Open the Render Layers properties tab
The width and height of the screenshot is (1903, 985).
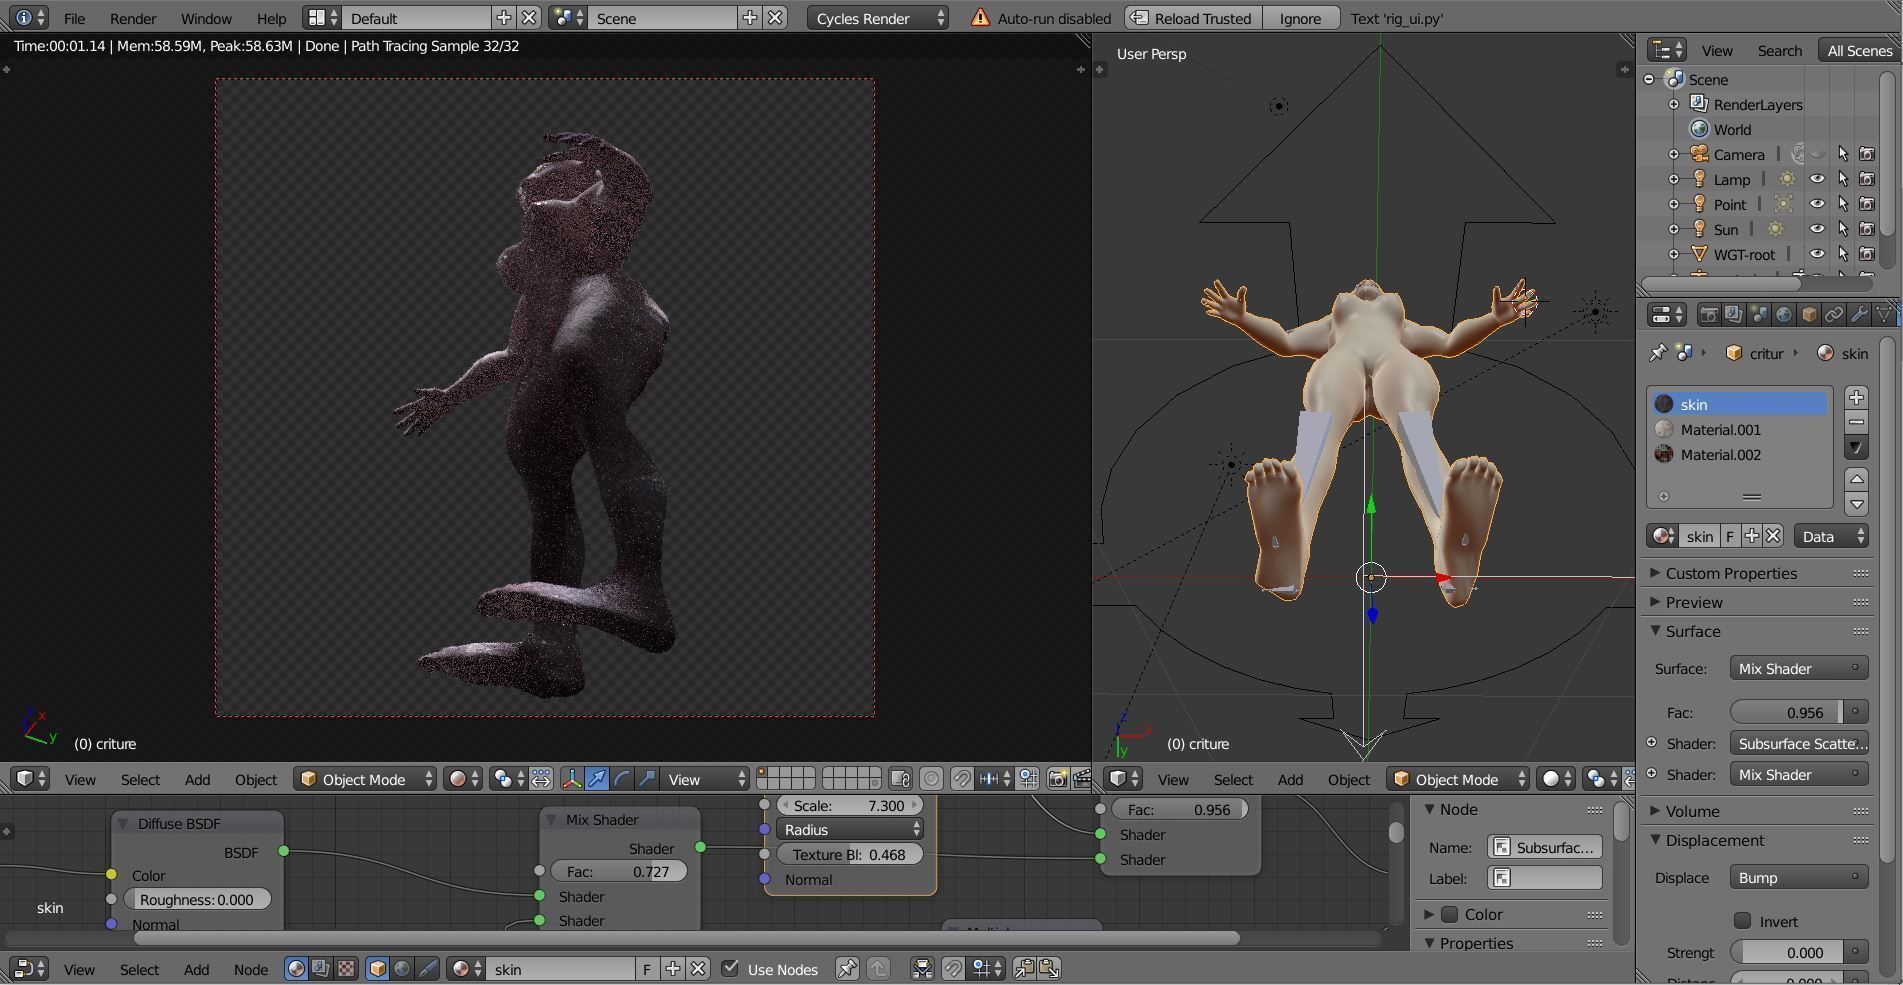[1734, 315]
